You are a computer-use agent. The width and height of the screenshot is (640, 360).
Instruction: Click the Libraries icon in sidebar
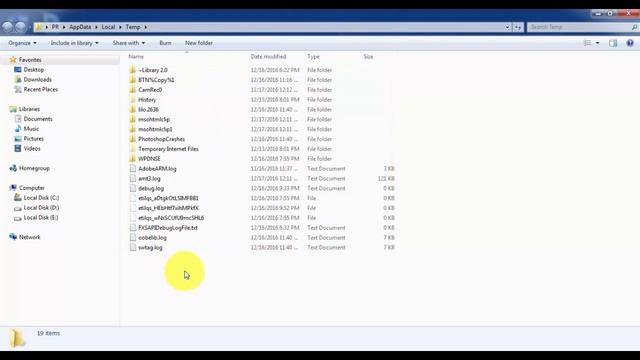(x=13, y=109)
